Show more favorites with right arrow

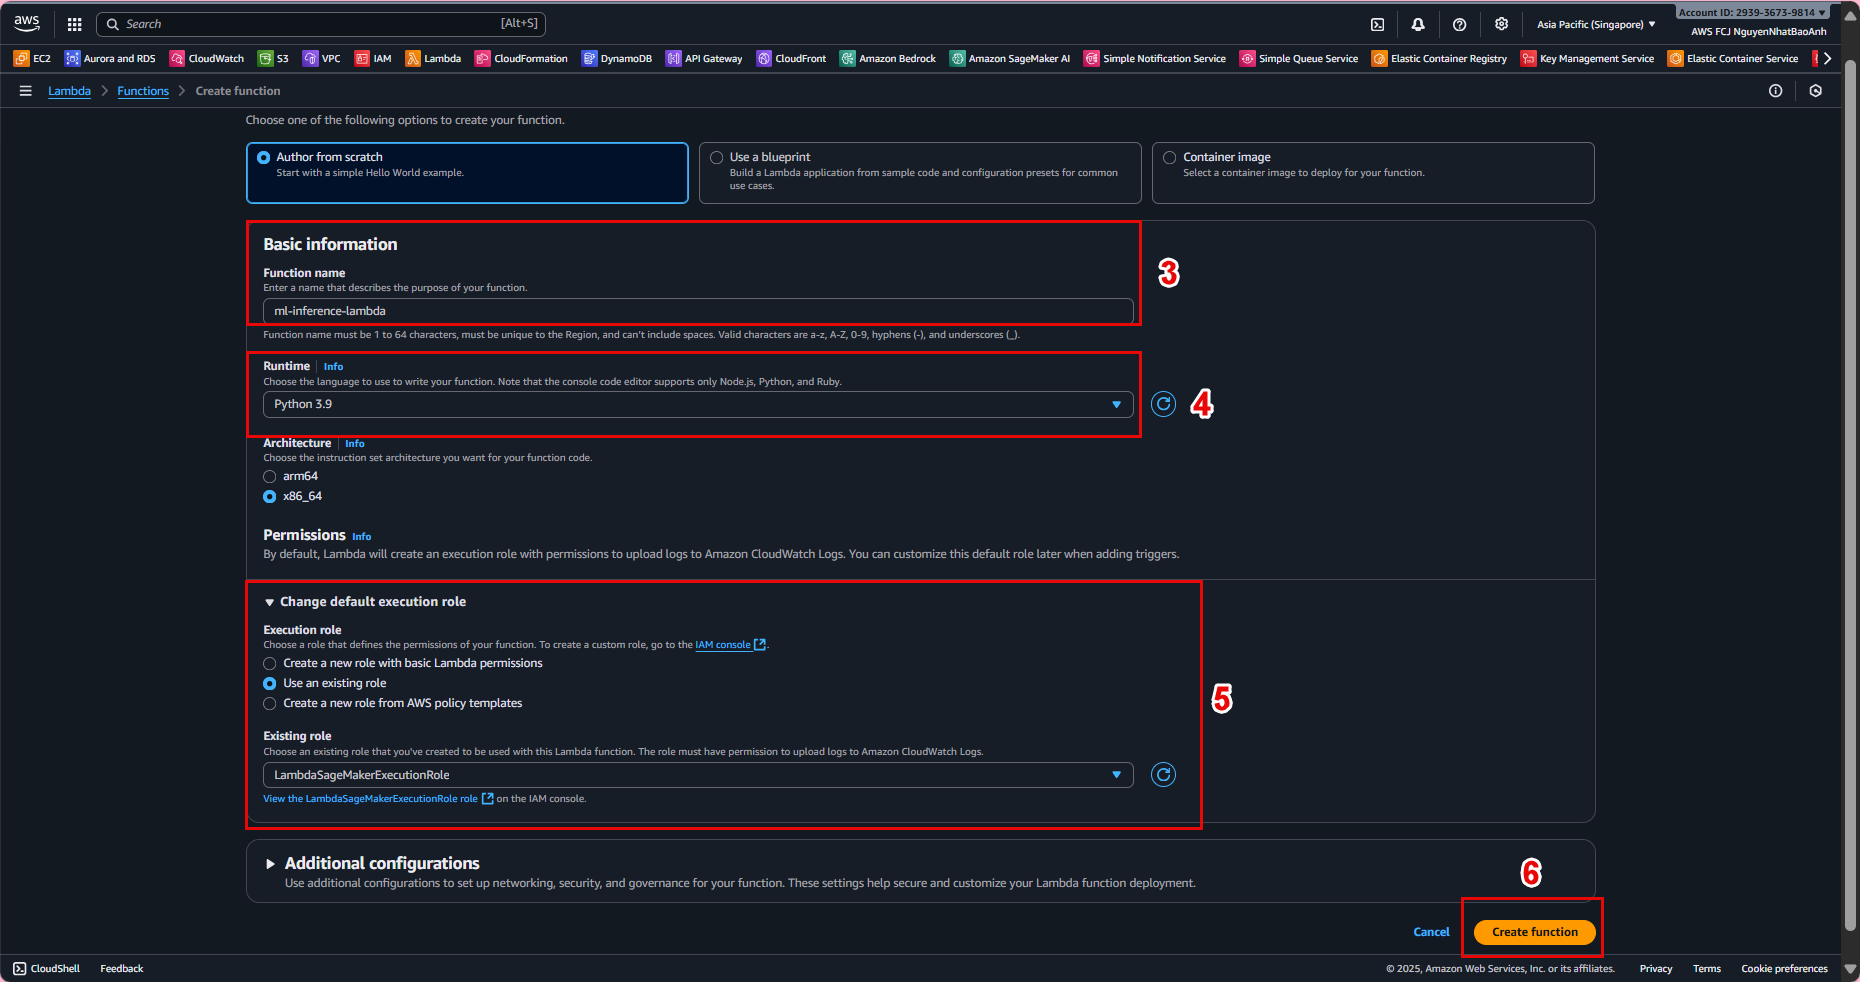tap(1827, 59)
